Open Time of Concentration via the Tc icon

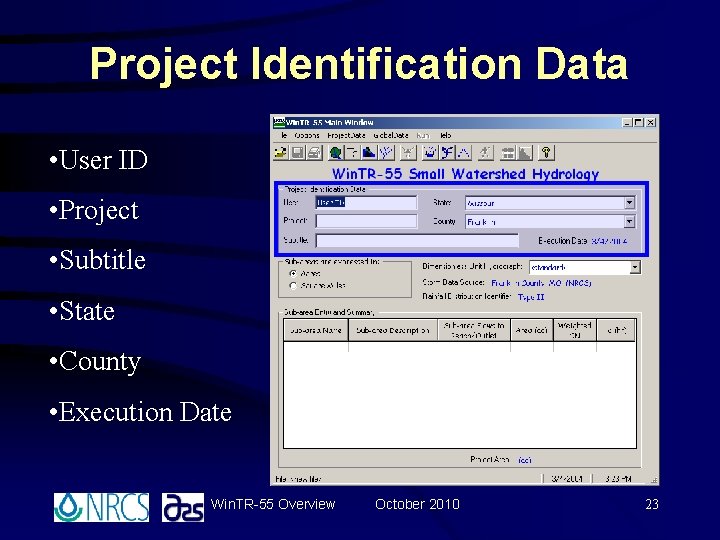coord(352,152)
